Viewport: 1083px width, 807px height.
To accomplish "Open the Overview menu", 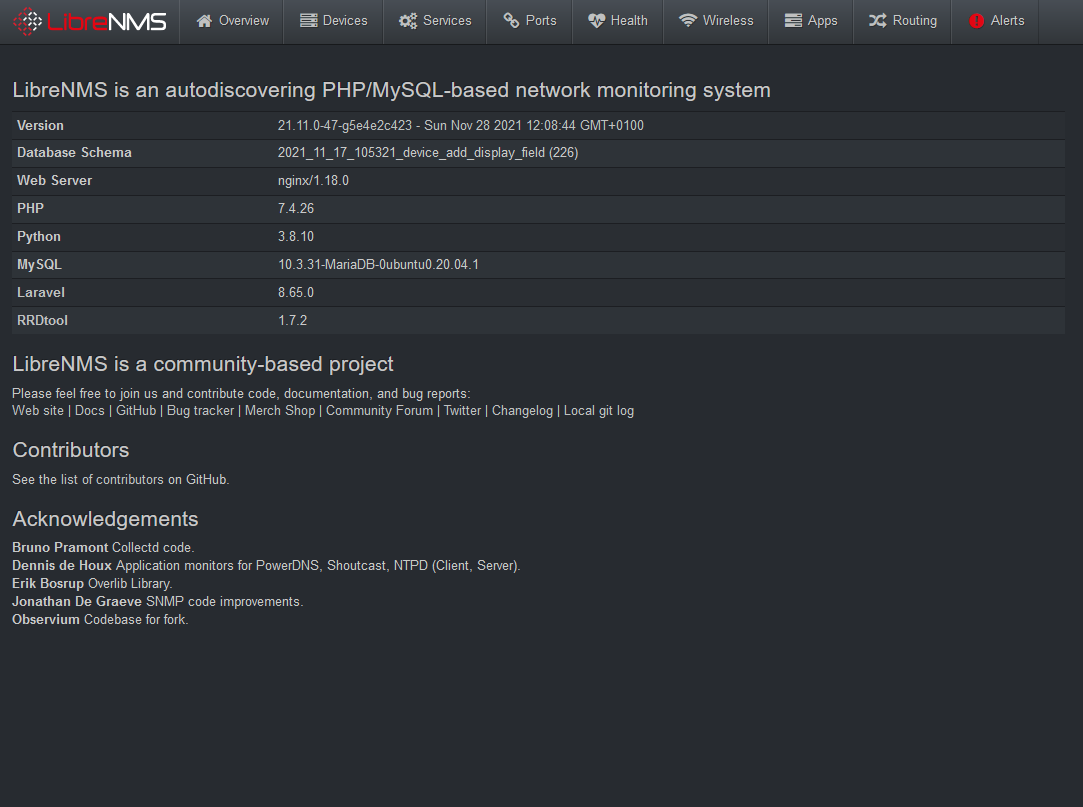I will tap(232, 21).
